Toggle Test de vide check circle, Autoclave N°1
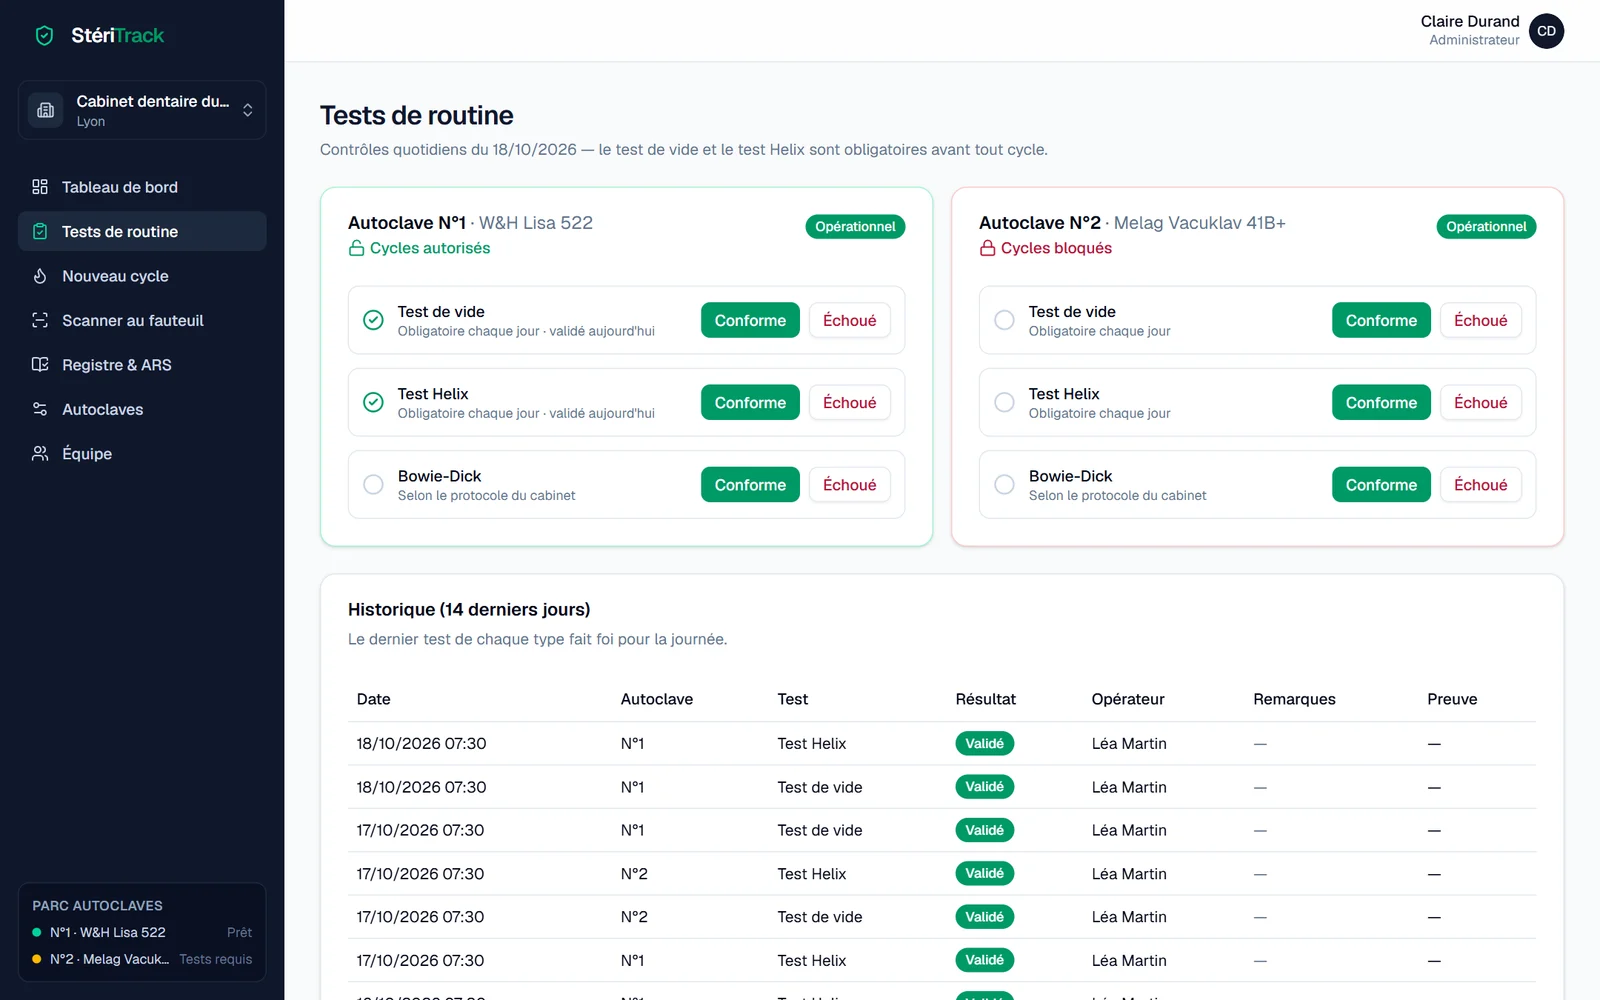This screenshot has width=1600, height=1000. tap(373, 320)
